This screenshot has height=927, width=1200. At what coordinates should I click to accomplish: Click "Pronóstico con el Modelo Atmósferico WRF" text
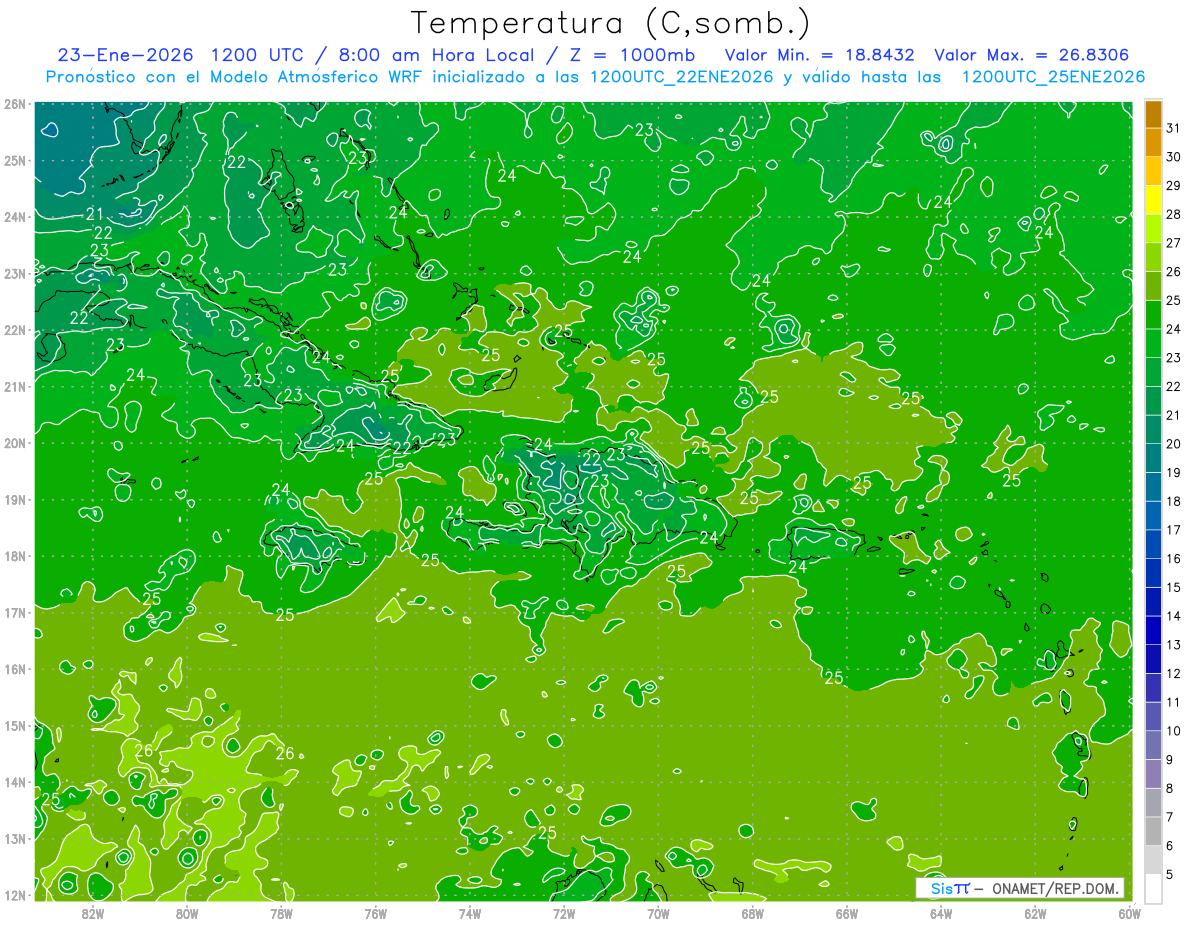[x=235, y=77]
